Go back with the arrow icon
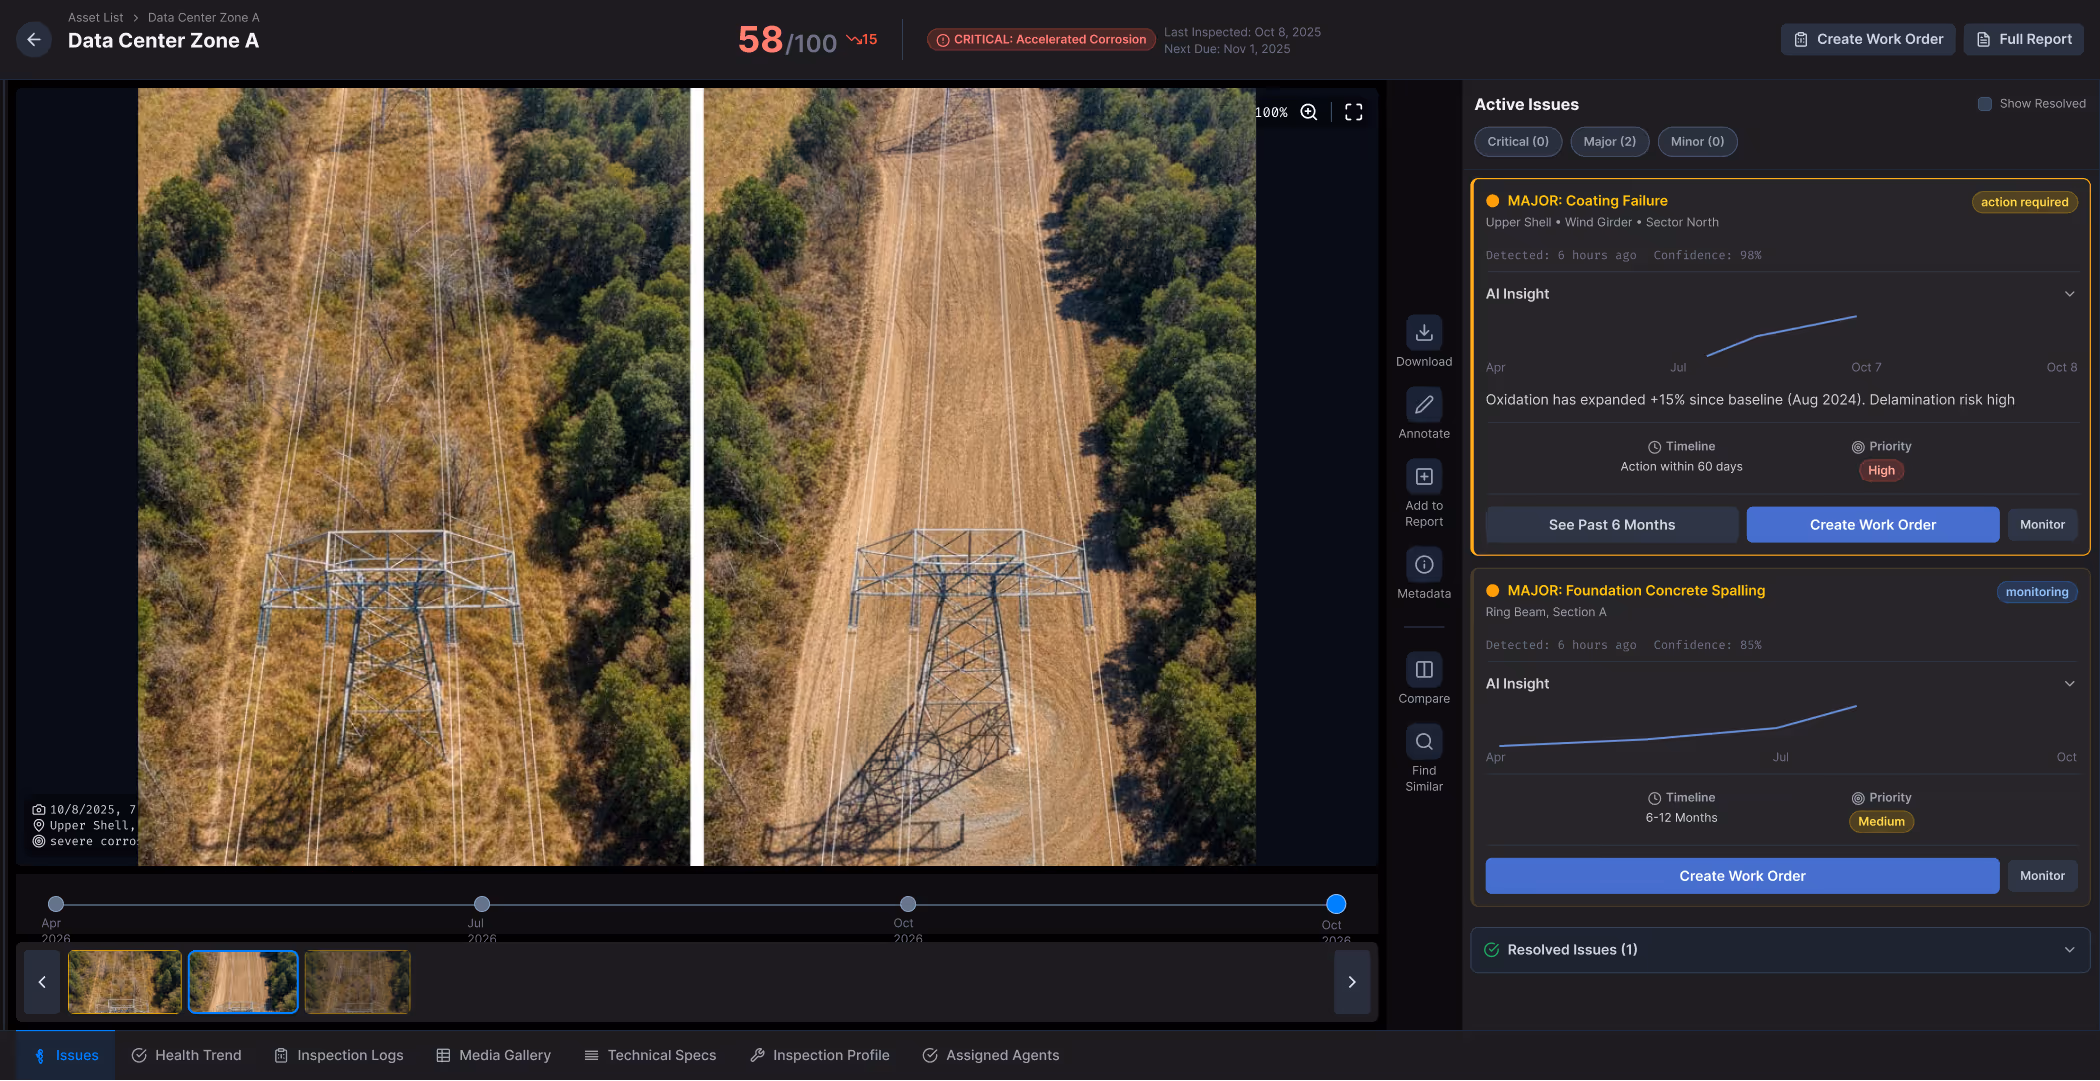Viewport: 2100px width, 1081px height. click(x=34, y=39)
